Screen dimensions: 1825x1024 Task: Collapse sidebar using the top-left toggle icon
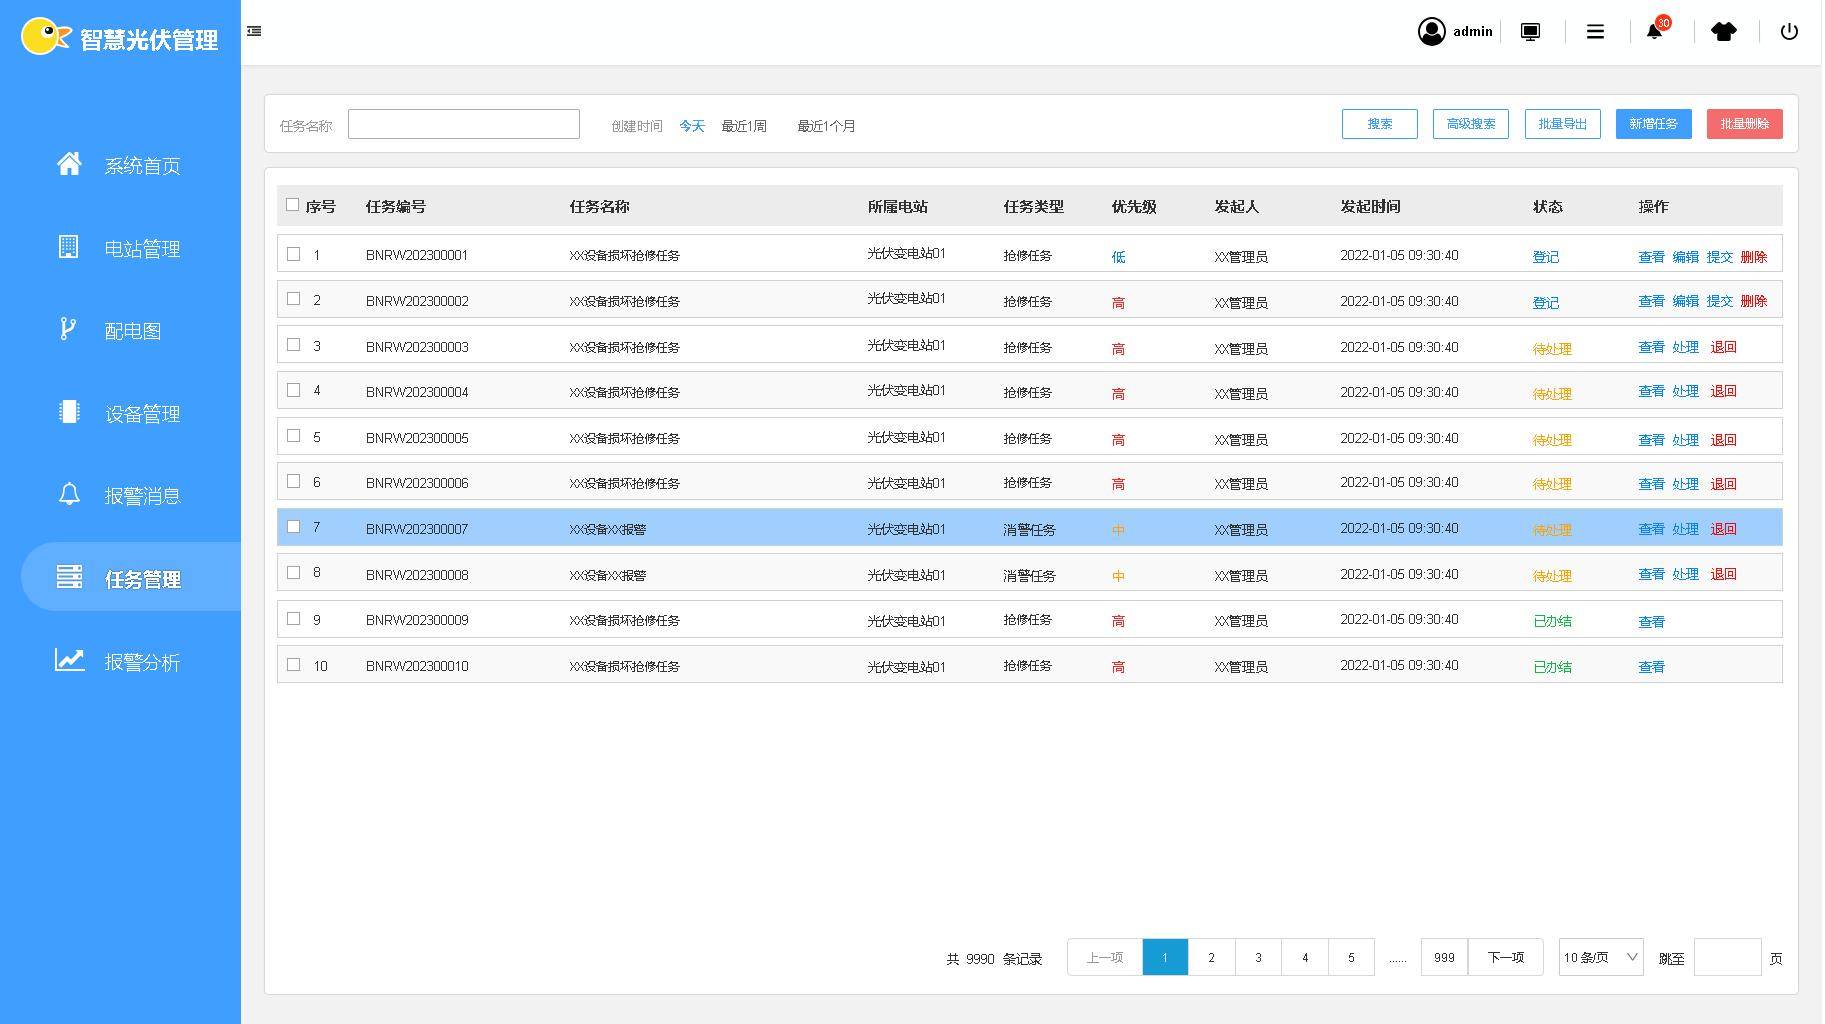[x=254, y=32]
